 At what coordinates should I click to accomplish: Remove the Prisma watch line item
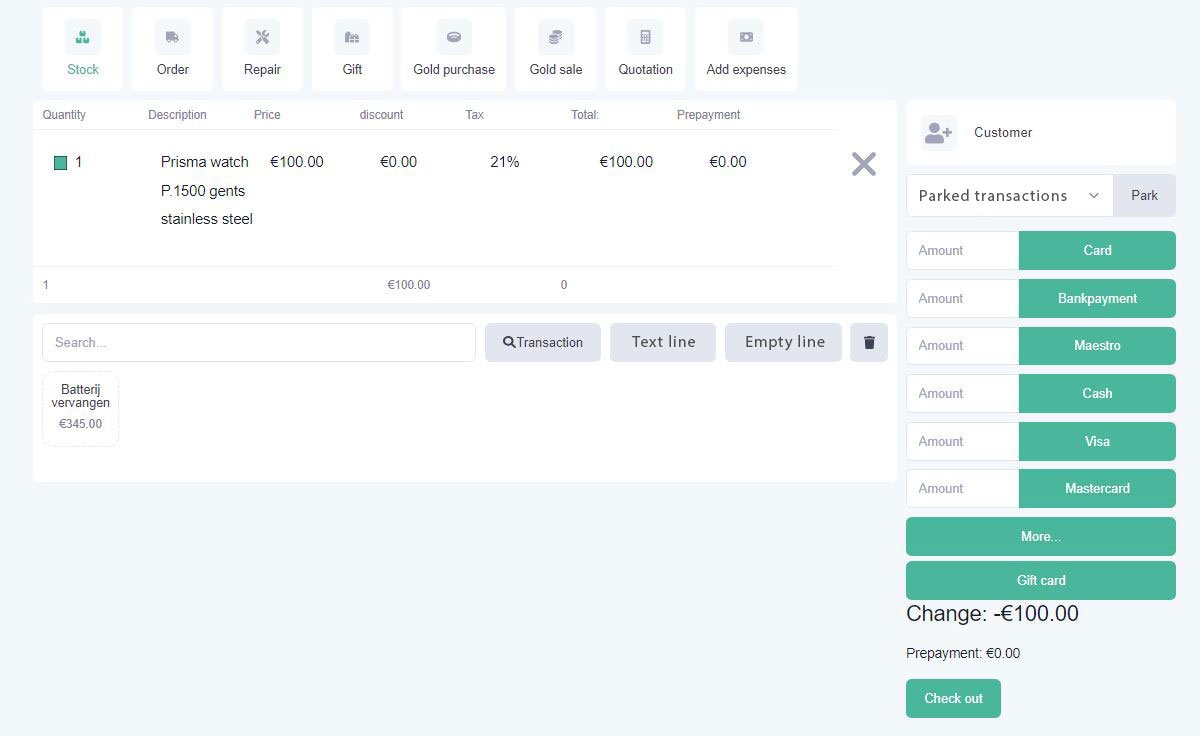pyautogui.click(x=863, y=164)
